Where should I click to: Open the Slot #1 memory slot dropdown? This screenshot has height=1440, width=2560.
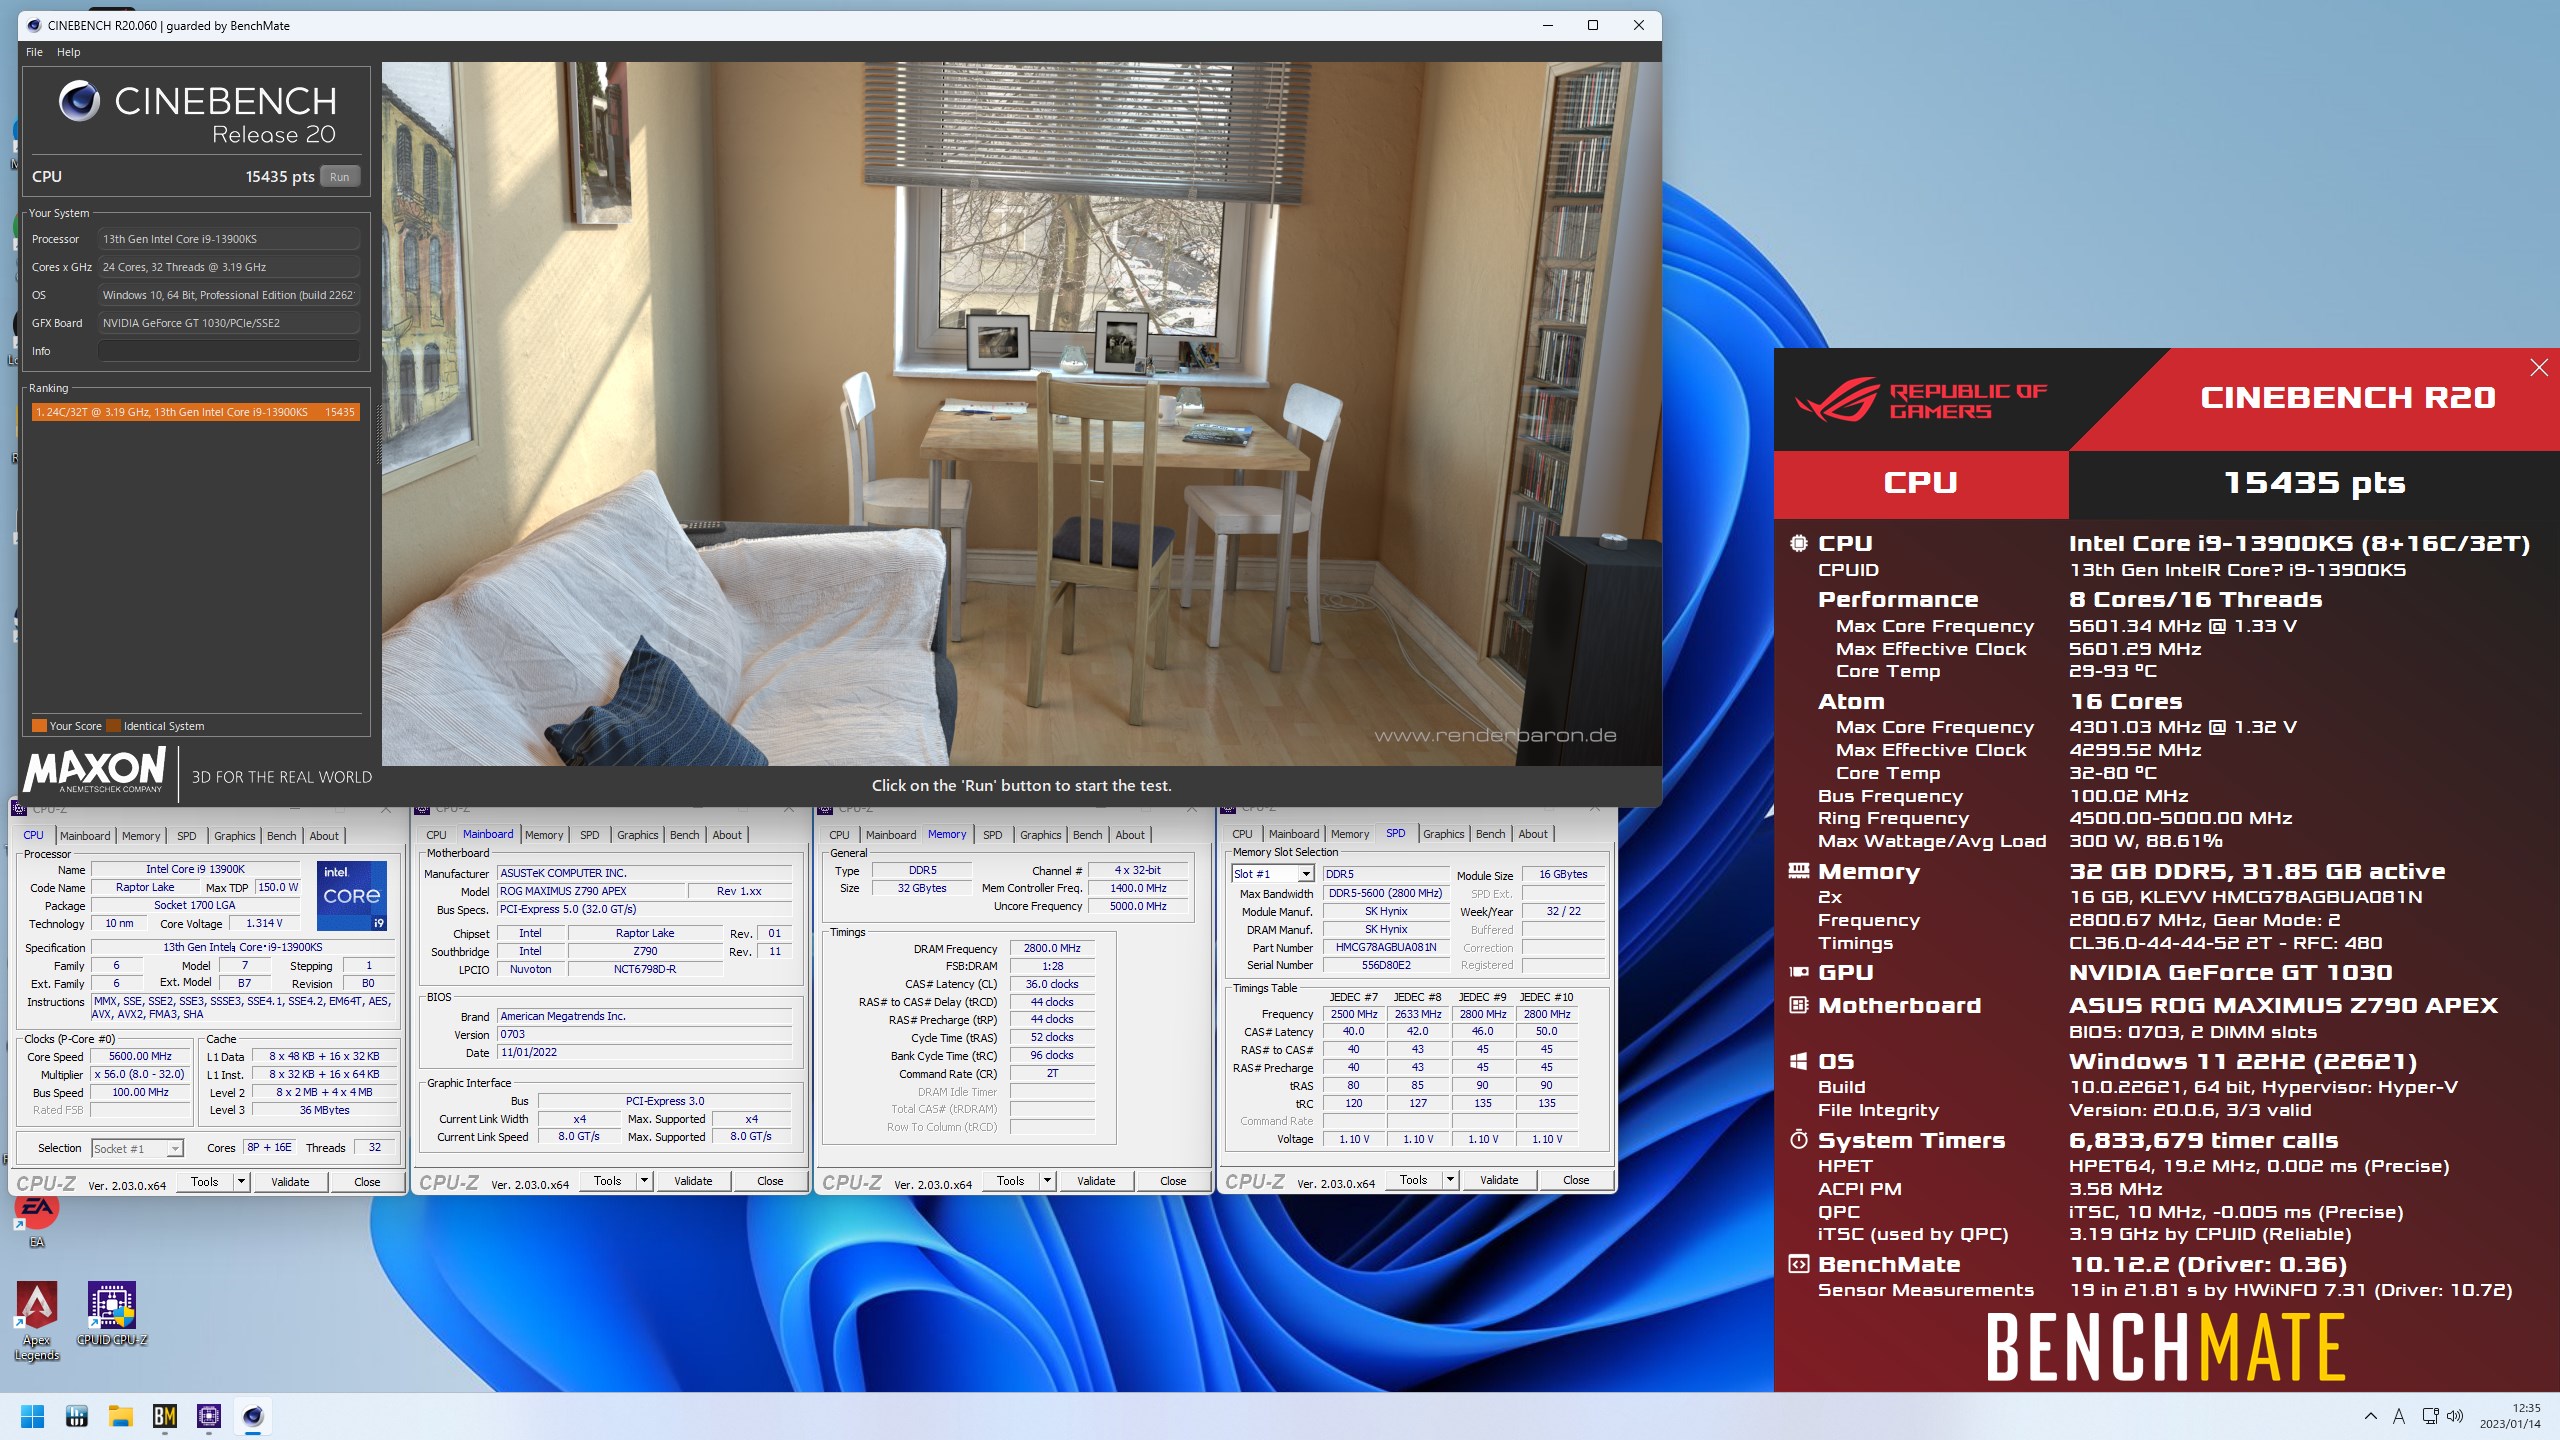pos(1272,874)
